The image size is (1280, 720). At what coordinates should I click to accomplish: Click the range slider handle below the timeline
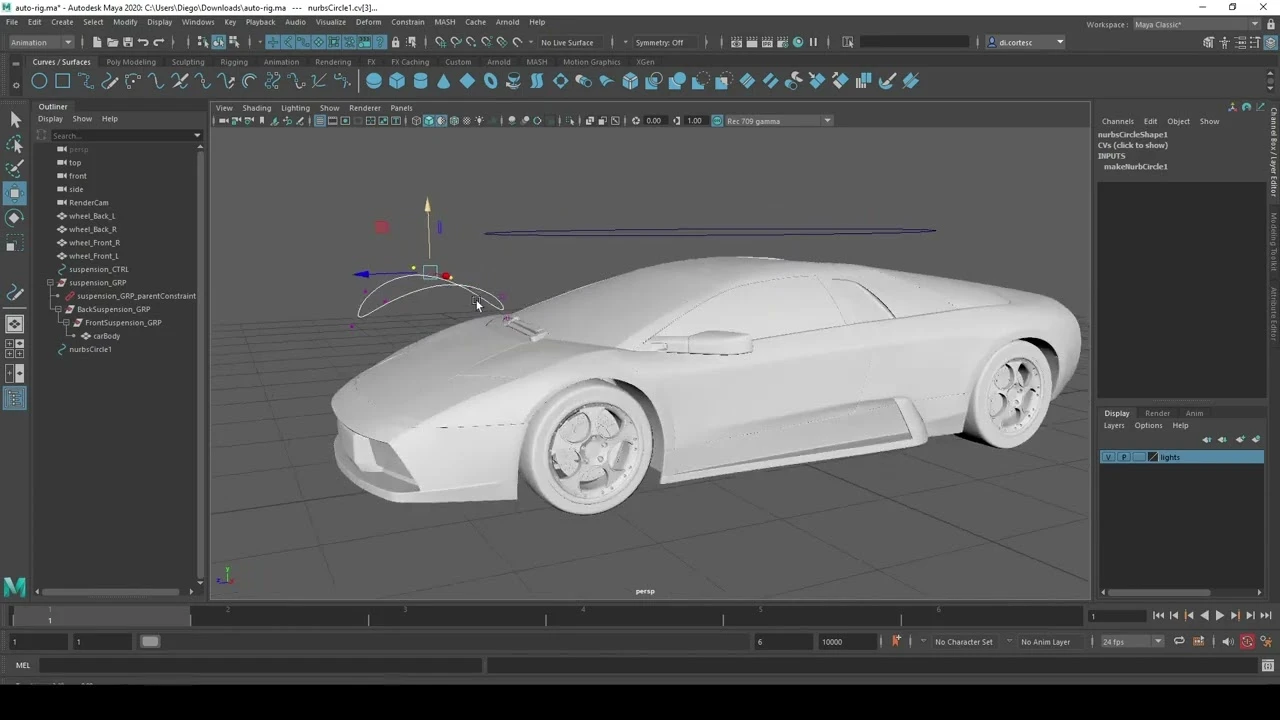pos(149,641)
